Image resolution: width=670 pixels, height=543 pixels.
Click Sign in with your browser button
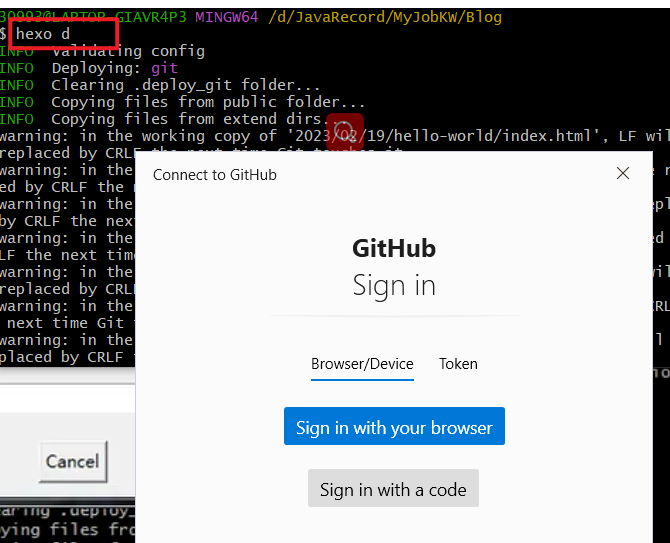pos(394,426)
